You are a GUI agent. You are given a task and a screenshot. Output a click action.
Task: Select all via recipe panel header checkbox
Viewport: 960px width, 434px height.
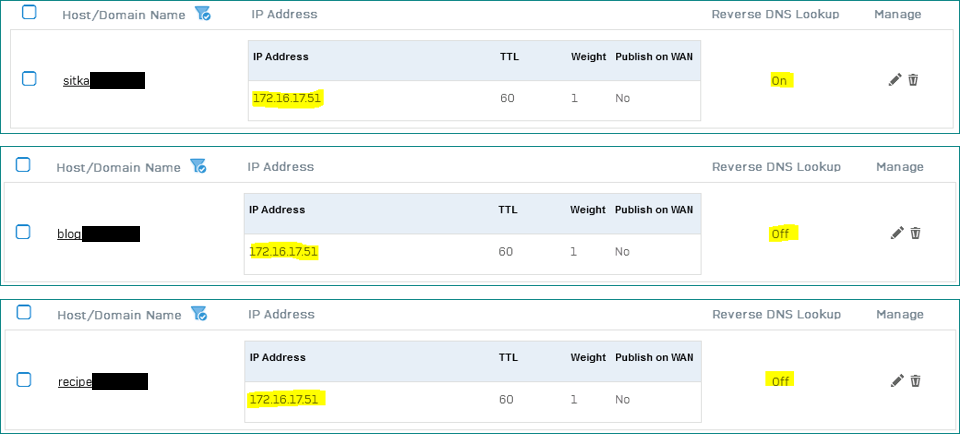[23, 312]
